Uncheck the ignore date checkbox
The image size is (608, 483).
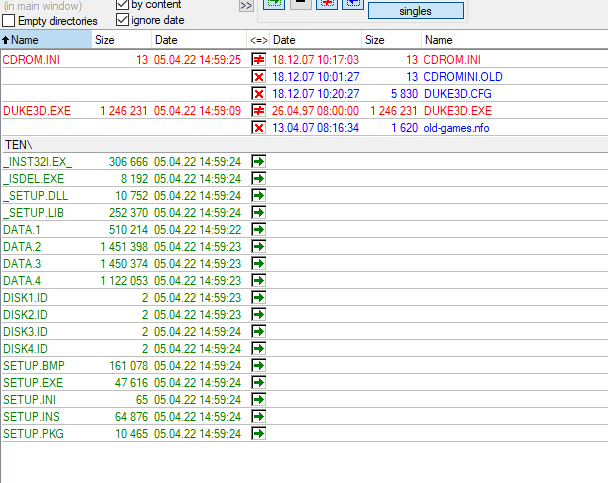tap(122, 20)
